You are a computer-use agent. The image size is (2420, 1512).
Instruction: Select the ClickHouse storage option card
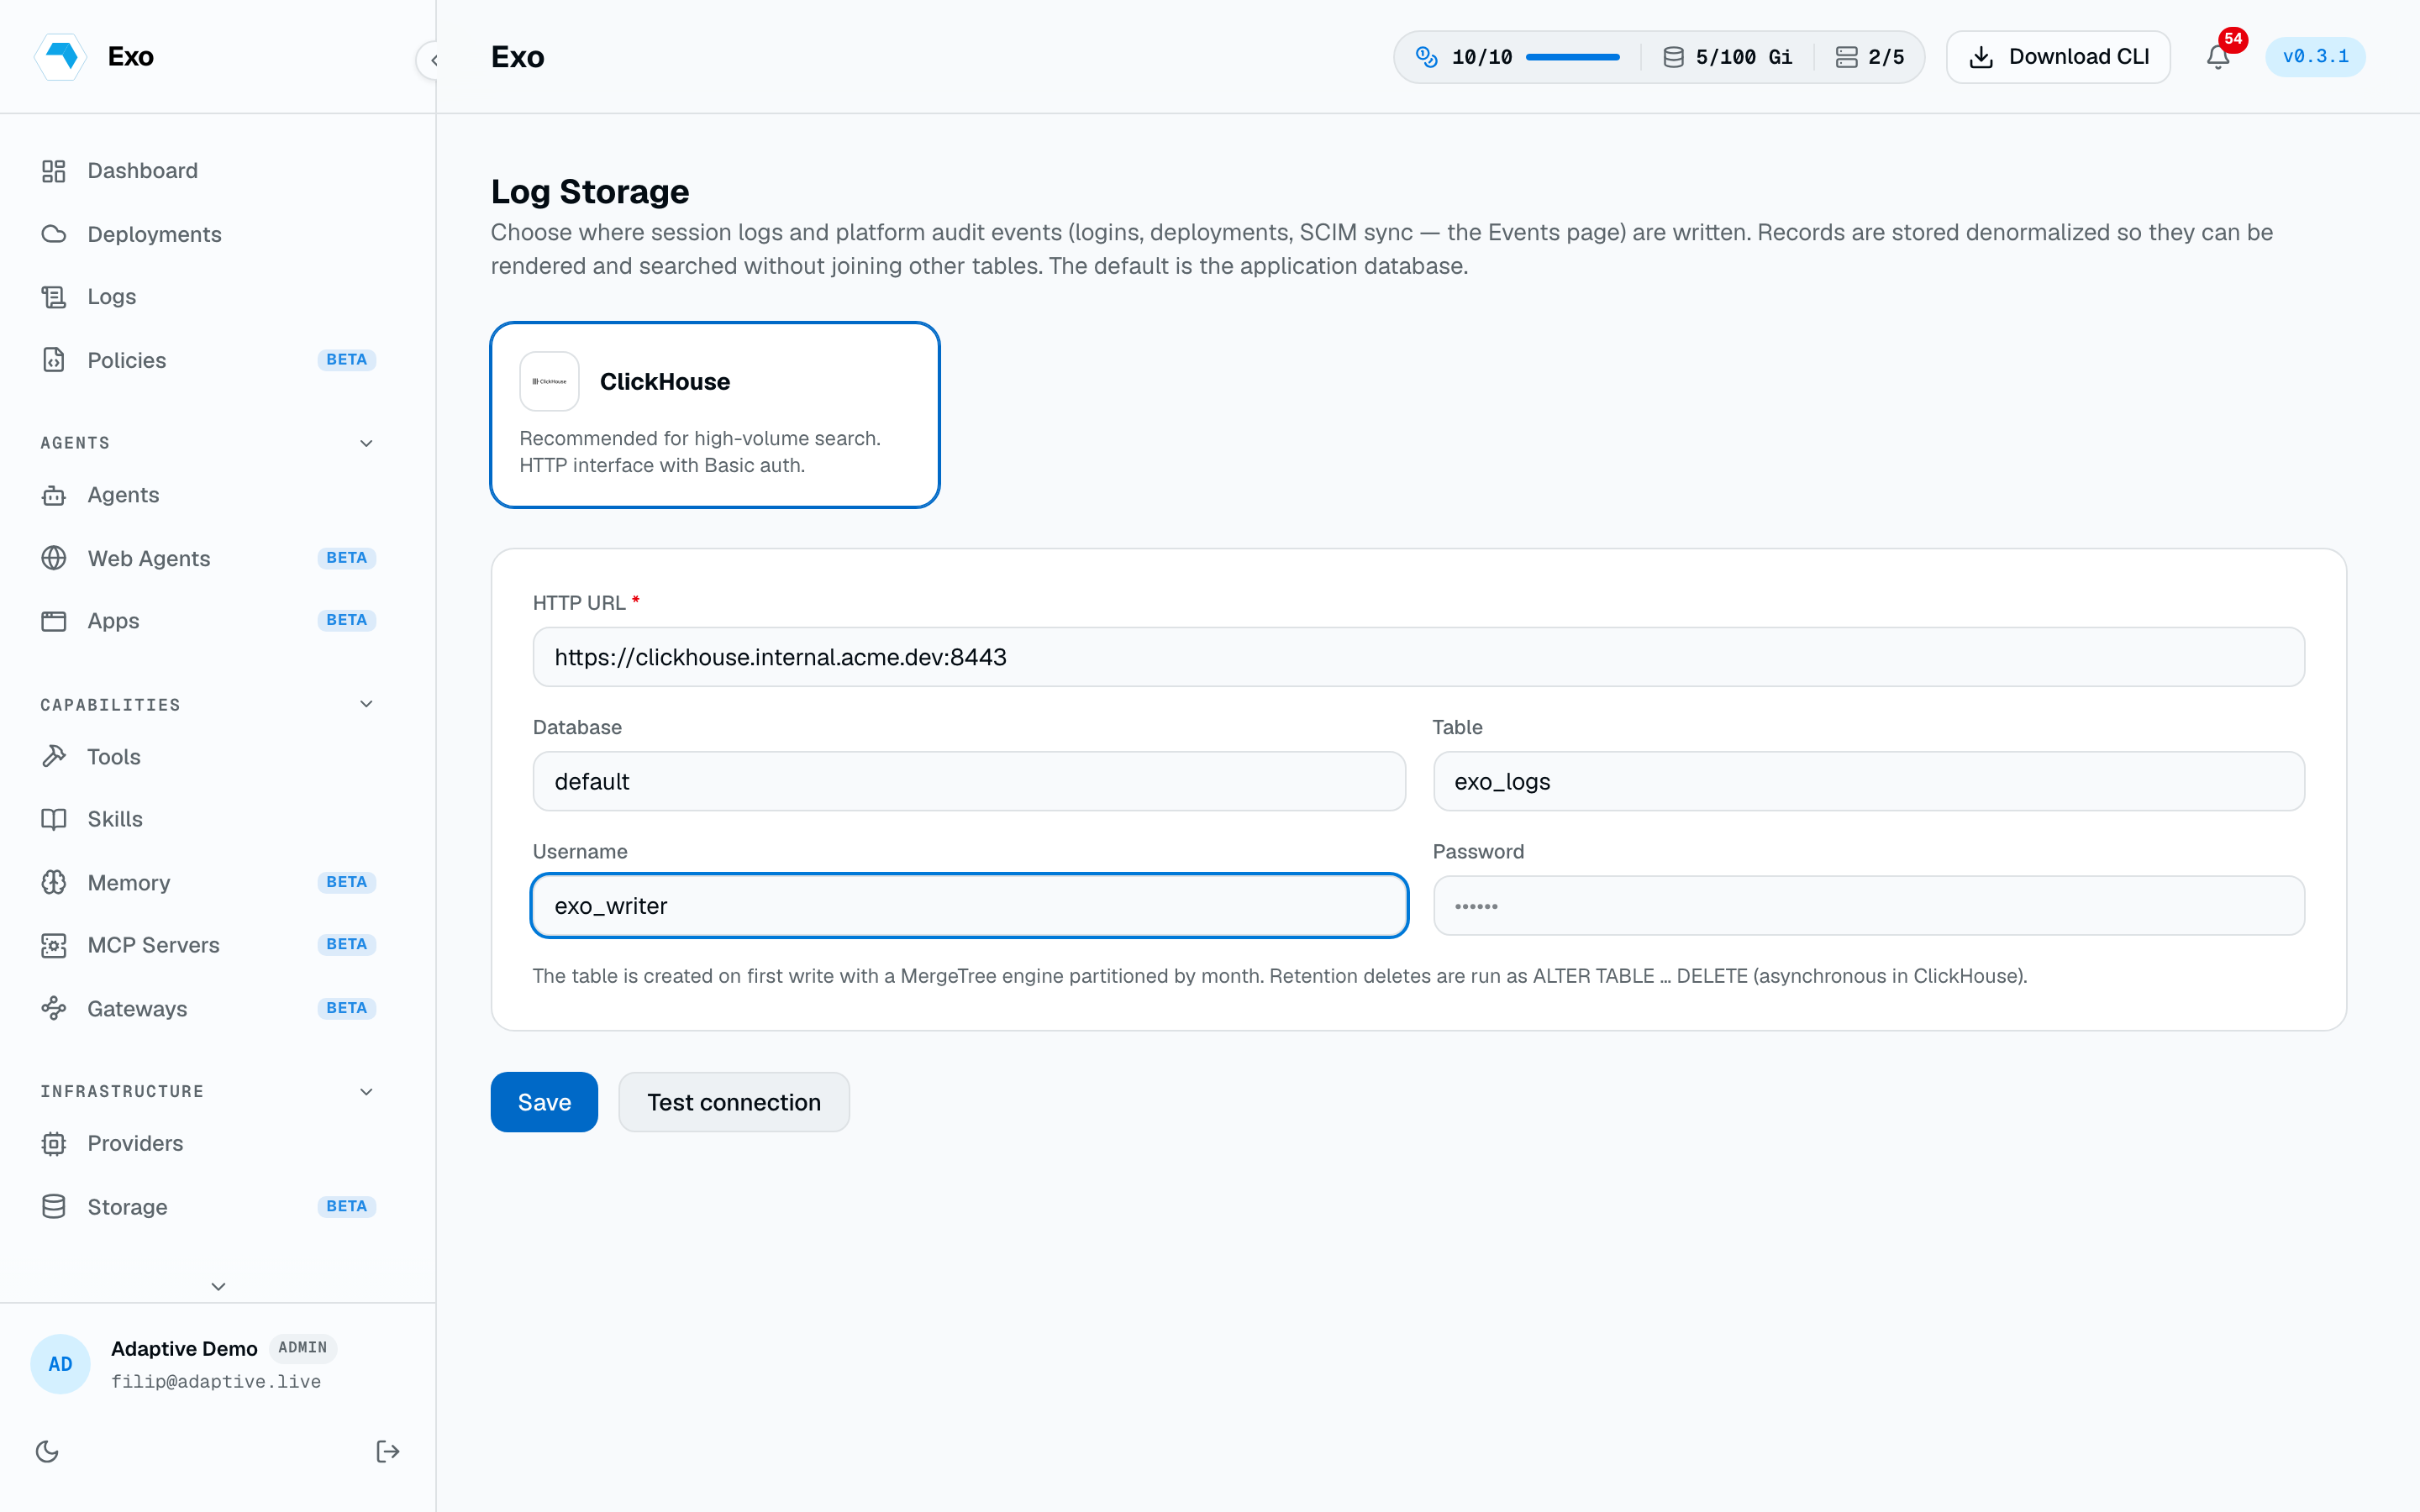[x=715, y=415]
